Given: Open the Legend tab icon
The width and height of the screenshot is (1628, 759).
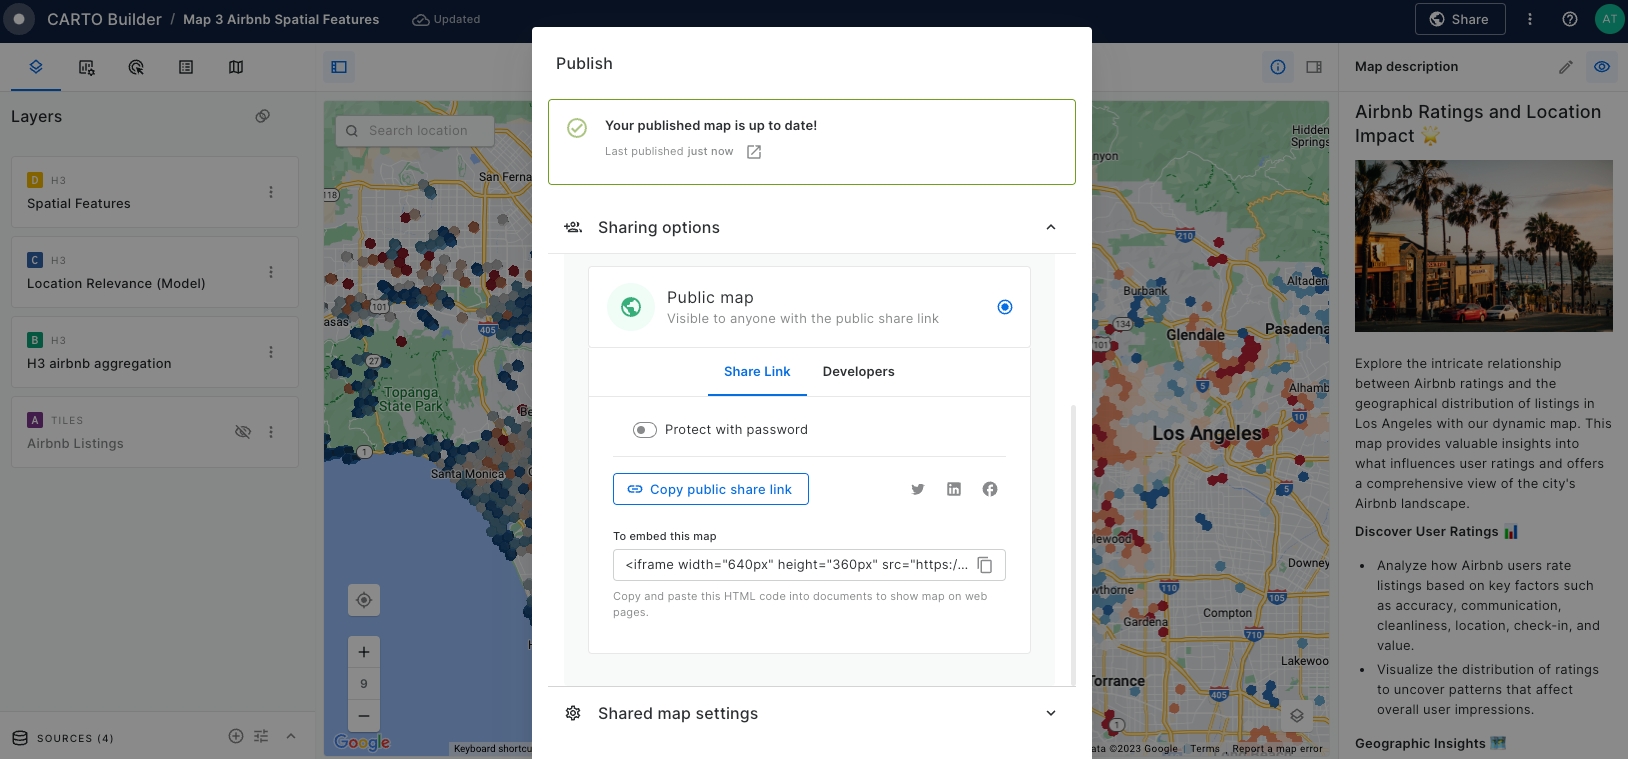Looking at the screenshot, I should pos(186,67).
